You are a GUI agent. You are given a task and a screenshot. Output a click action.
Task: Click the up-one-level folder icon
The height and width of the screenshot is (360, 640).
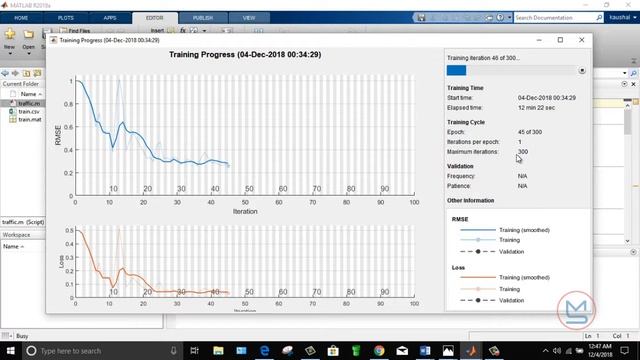(x=27, y=73)
